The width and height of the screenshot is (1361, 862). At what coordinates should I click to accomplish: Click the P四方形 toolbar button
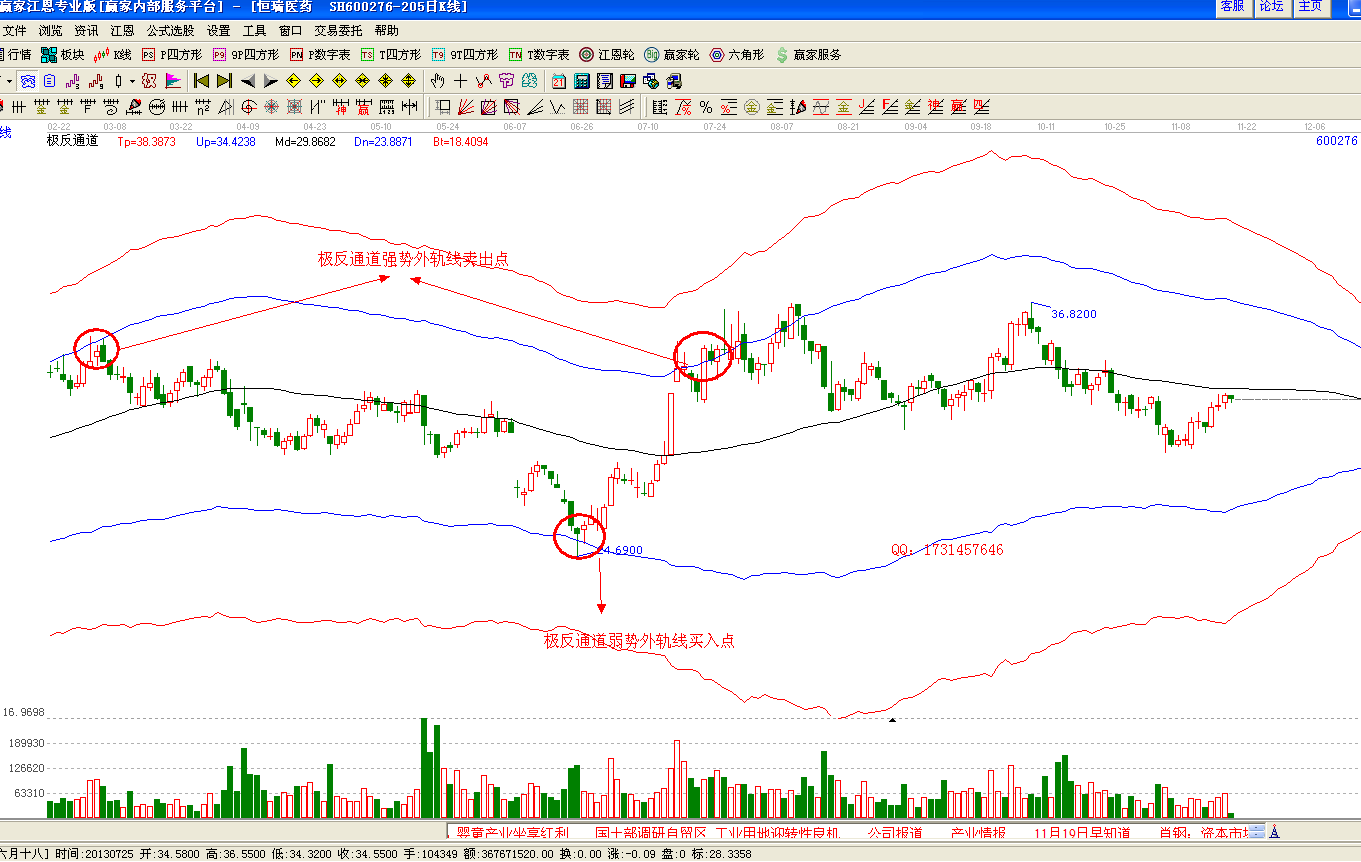[x=171, y=55]
